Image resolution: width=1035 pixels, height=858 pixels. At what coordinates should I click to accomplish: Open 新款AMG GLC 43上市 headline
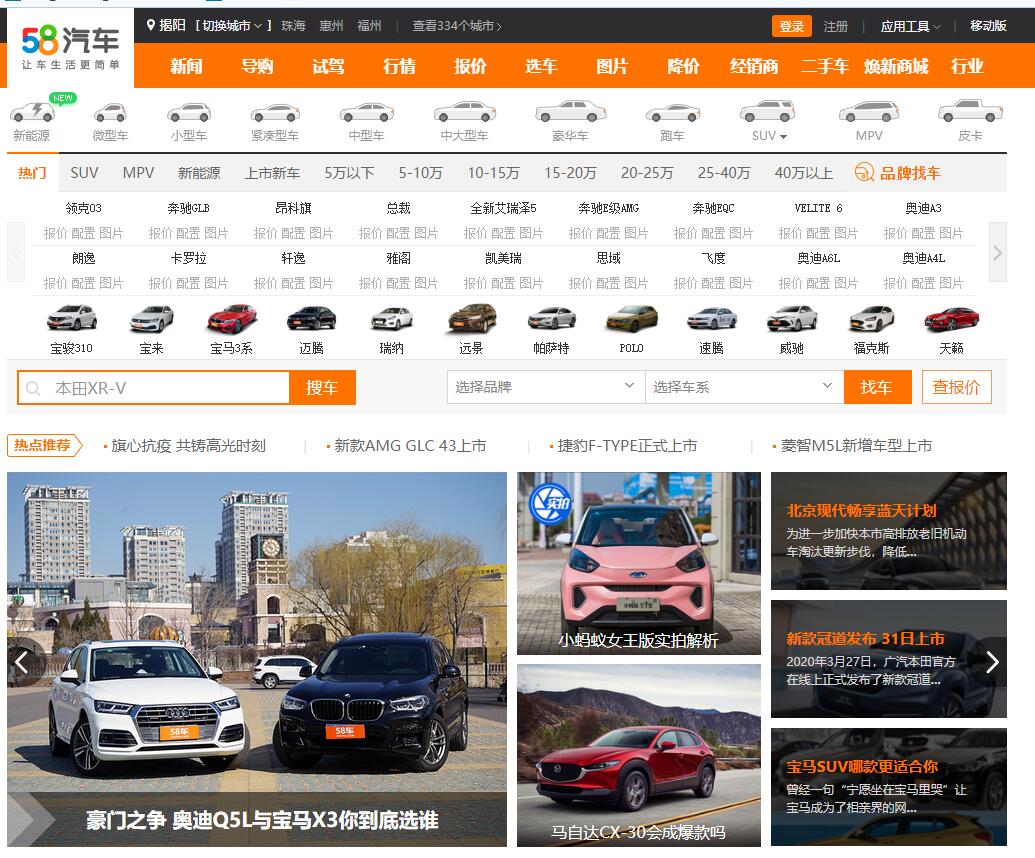click(x=410, y=446)
